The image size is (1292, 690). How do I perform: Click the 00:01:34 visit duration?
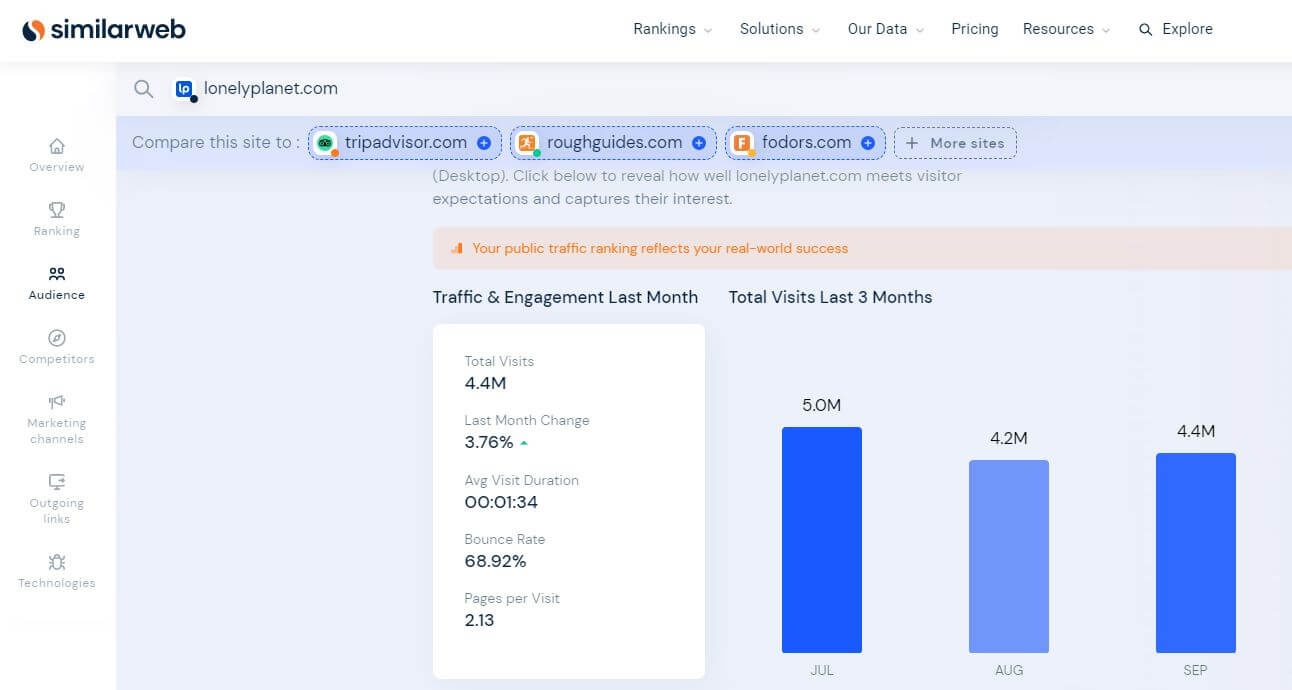pyautogui.click(x=501, y=502)
